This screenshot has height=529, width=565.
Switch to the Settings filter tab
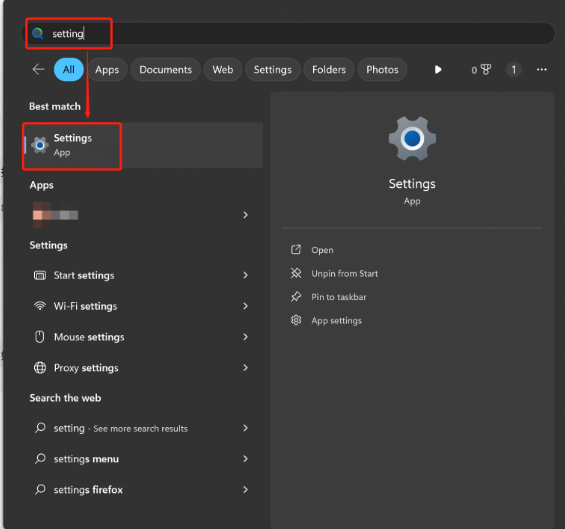tap(273, 70)
